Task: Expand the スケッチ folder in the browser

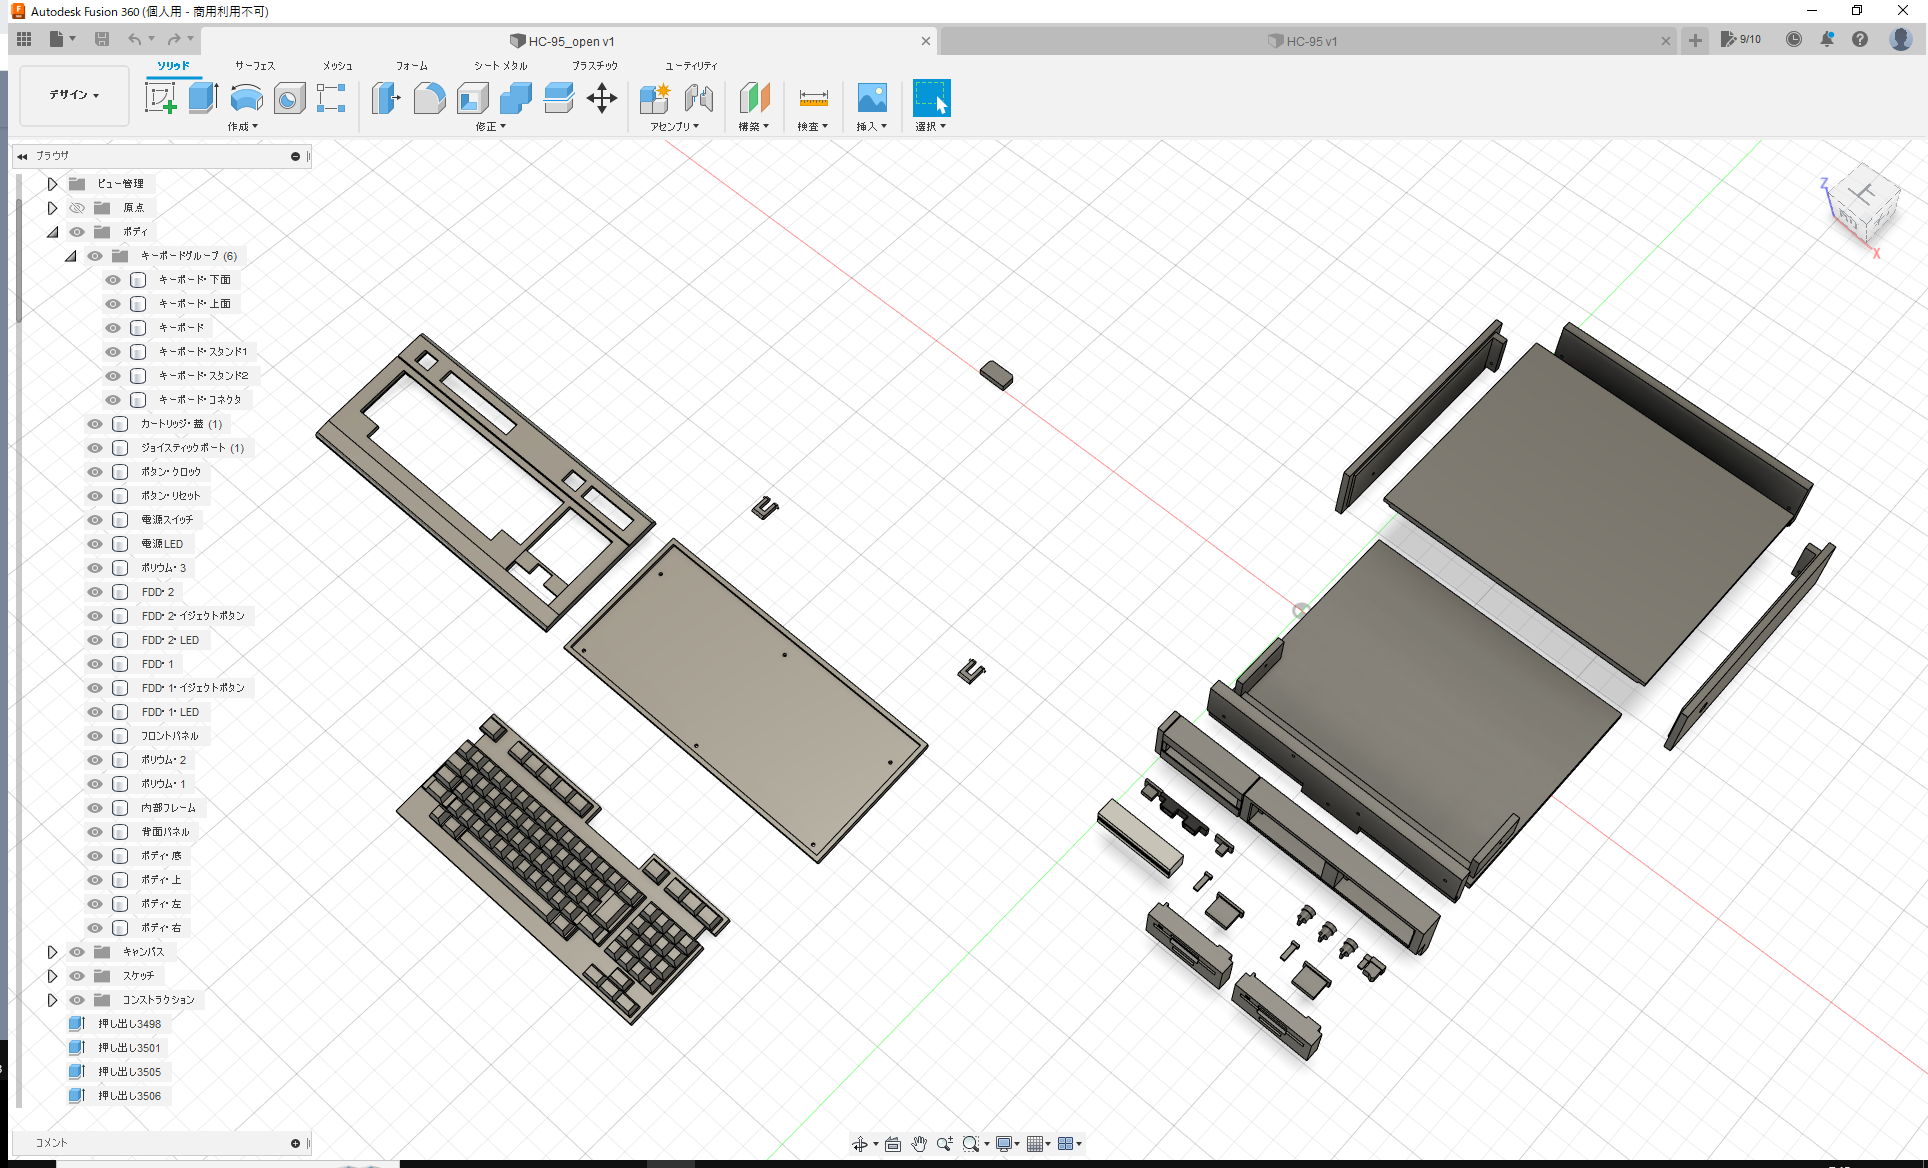Action: 52,975
